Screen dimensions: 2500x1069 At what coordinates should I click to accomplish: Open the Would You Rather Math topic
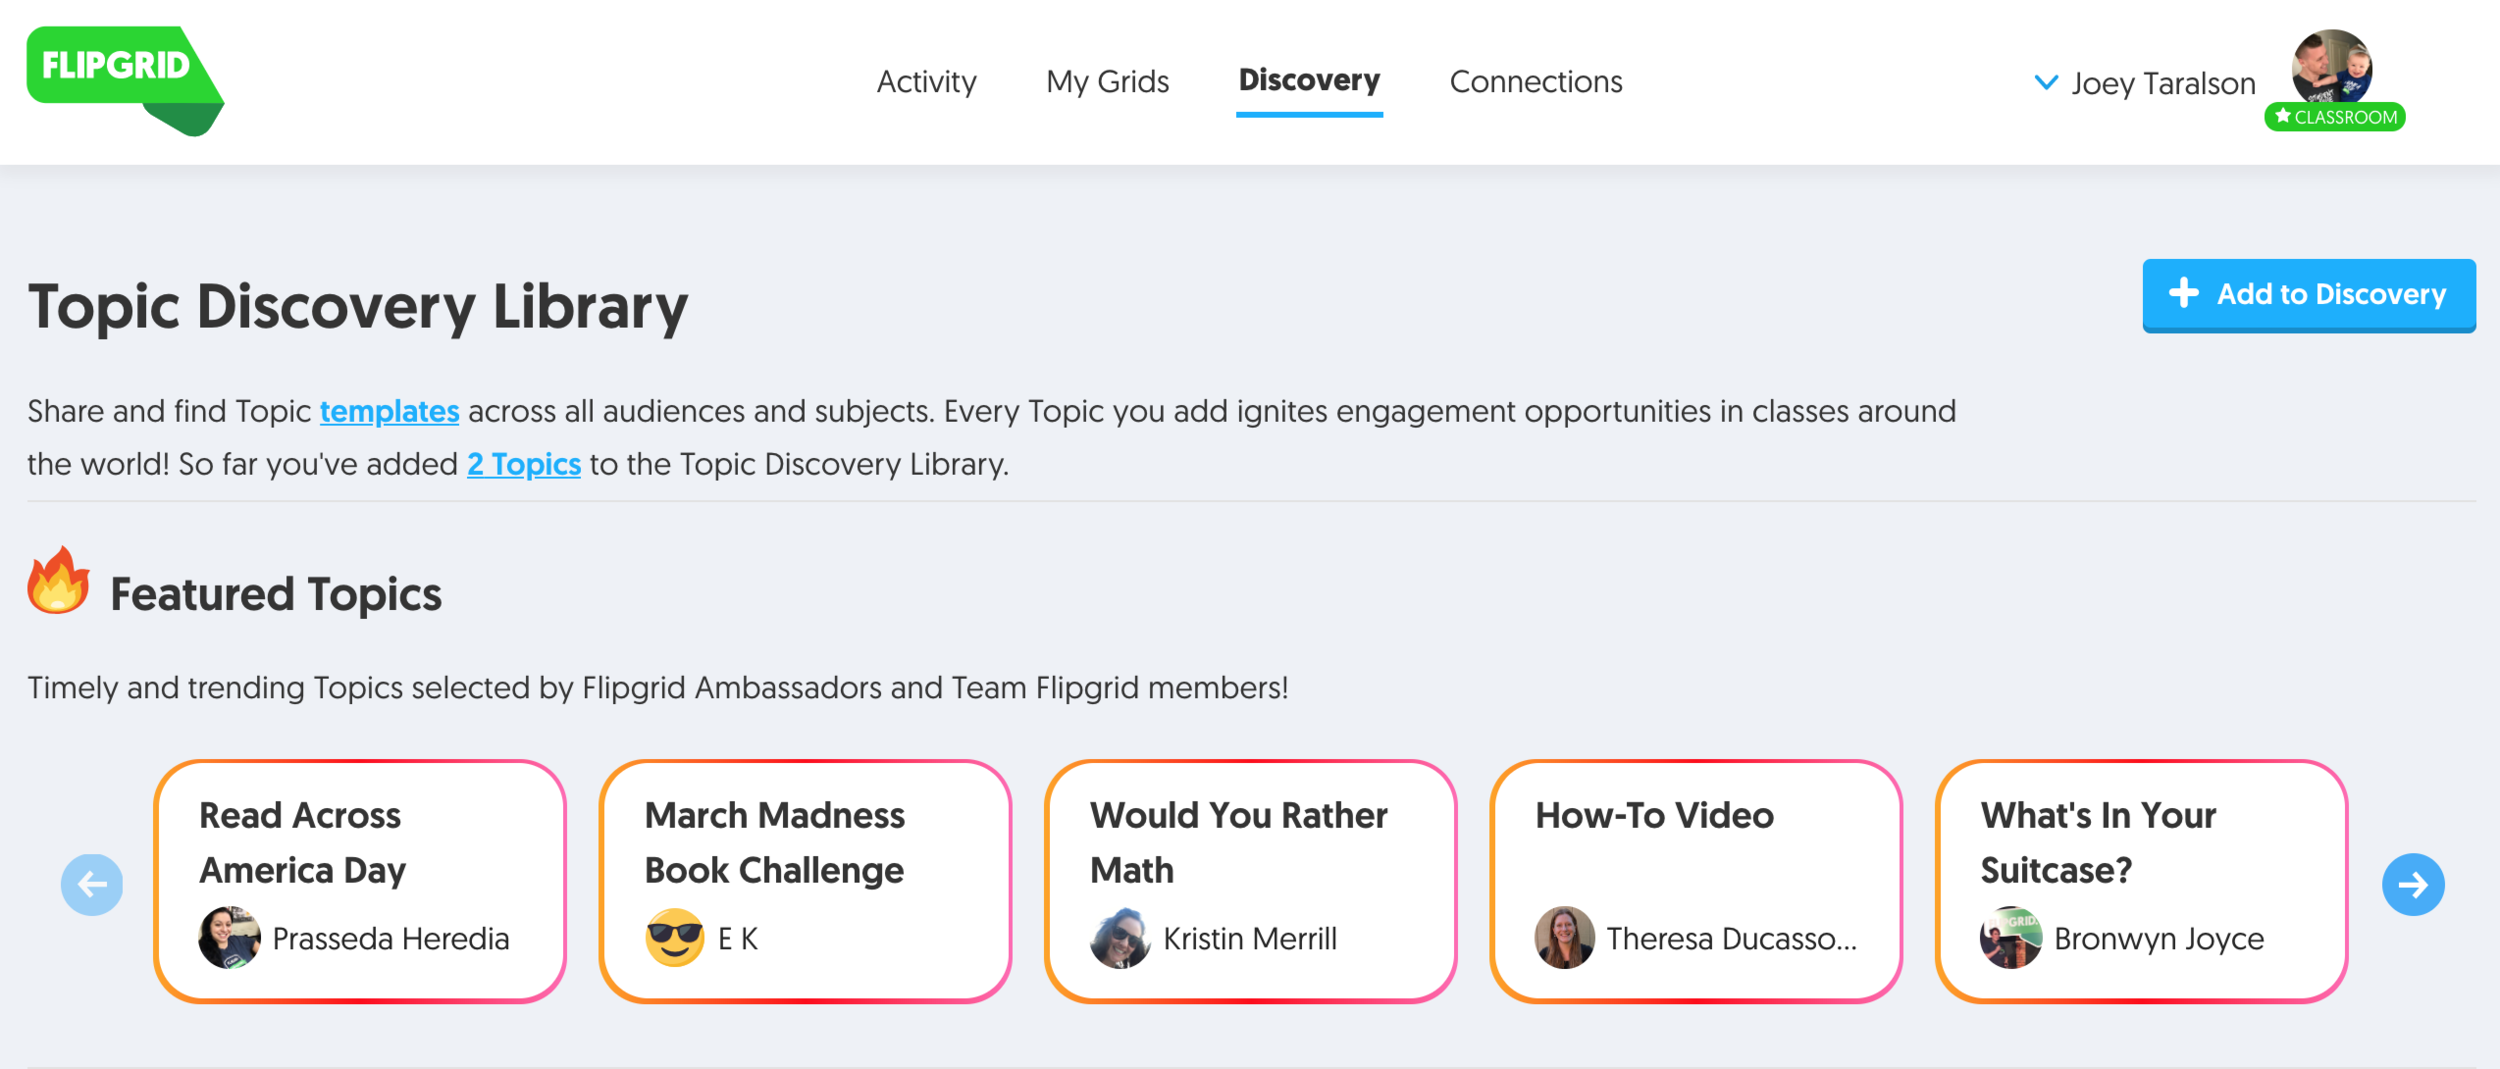tap(1250, 881)
